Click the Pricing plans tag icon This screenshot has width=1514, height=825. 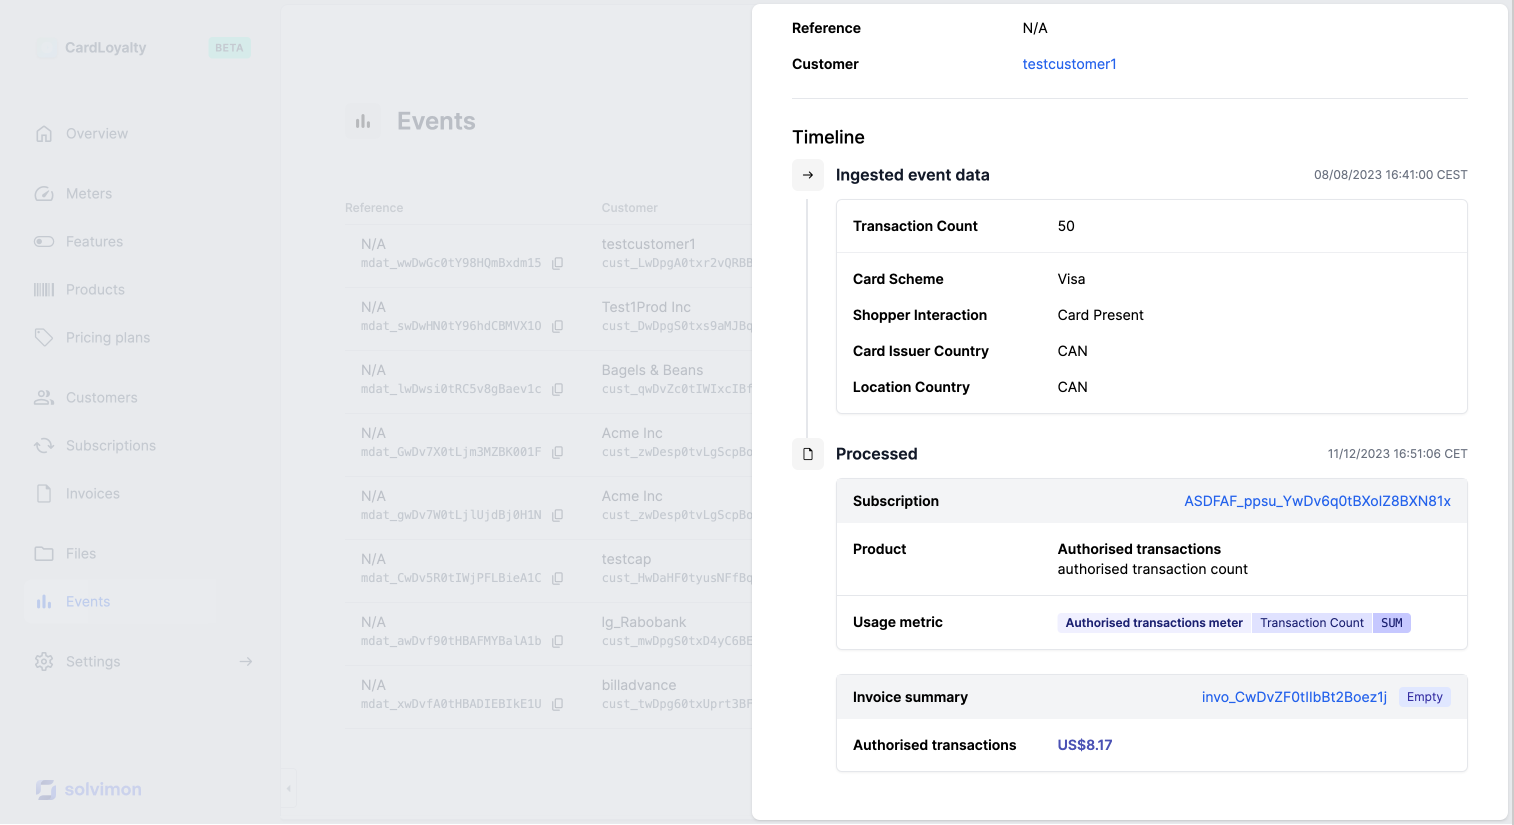[x=44, y=338]
